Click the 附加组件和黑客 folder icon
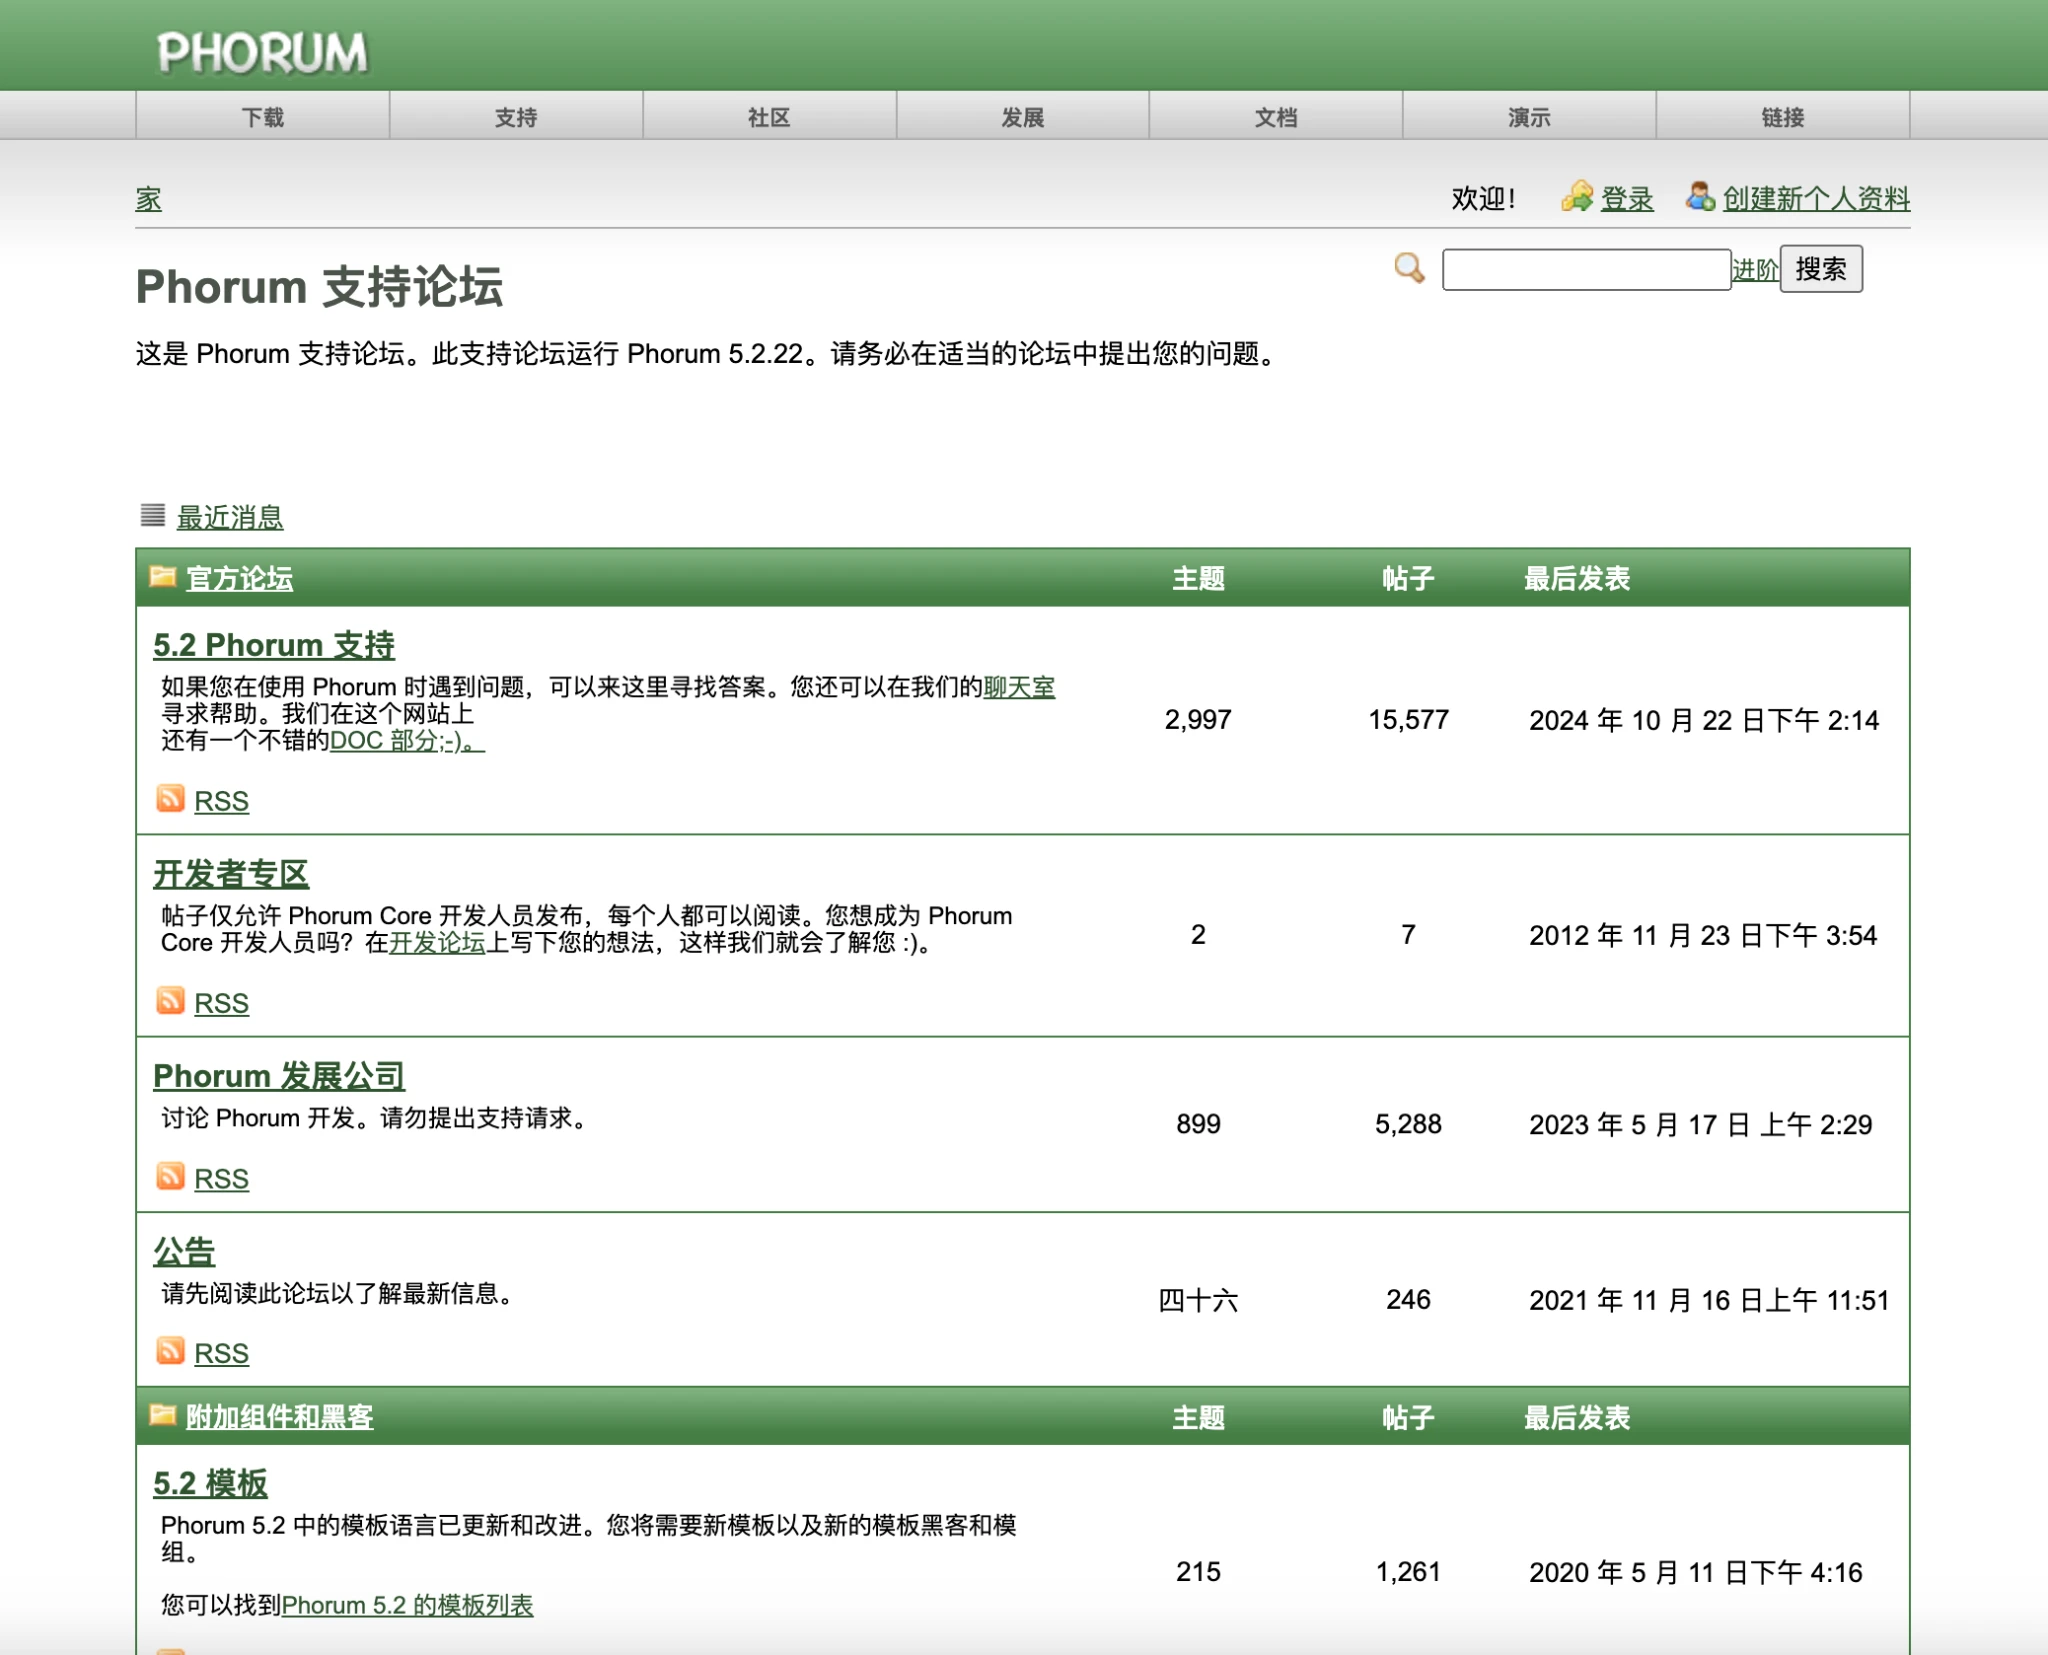The image size is (2048, 1655). tap(162, 1415)
